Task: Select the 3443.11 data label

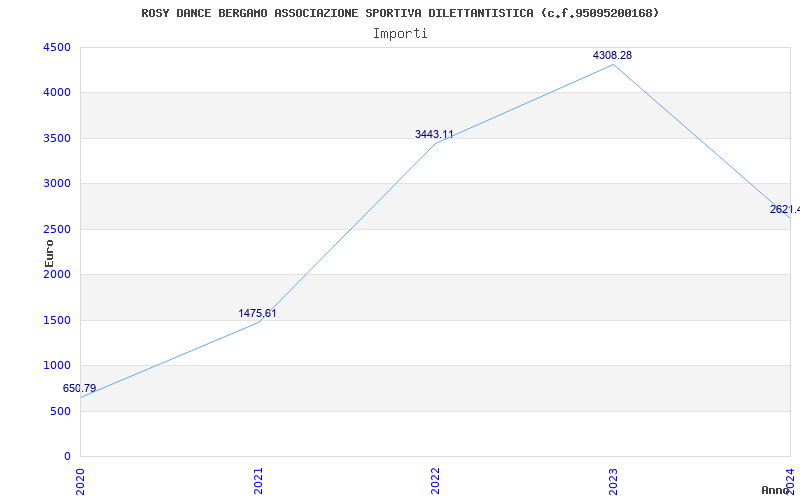Action: click(434, 134)
